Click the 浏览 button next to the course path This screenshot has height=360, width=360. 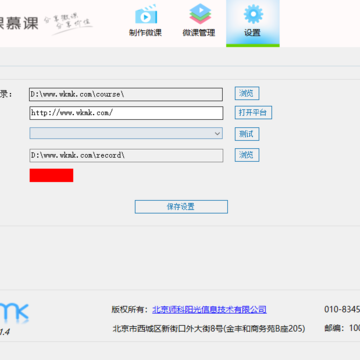pyautogui.click(x=247, y=94)
